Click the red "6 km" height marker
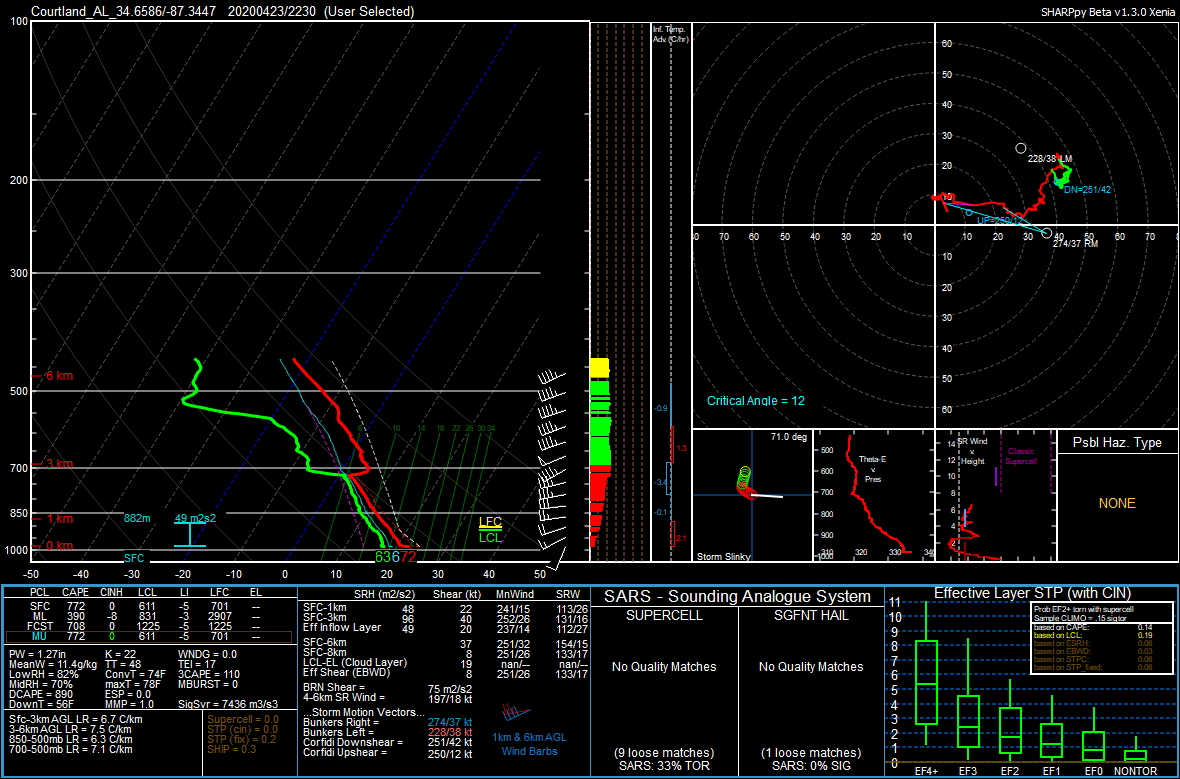1180x779 pixels. [59, 376]
